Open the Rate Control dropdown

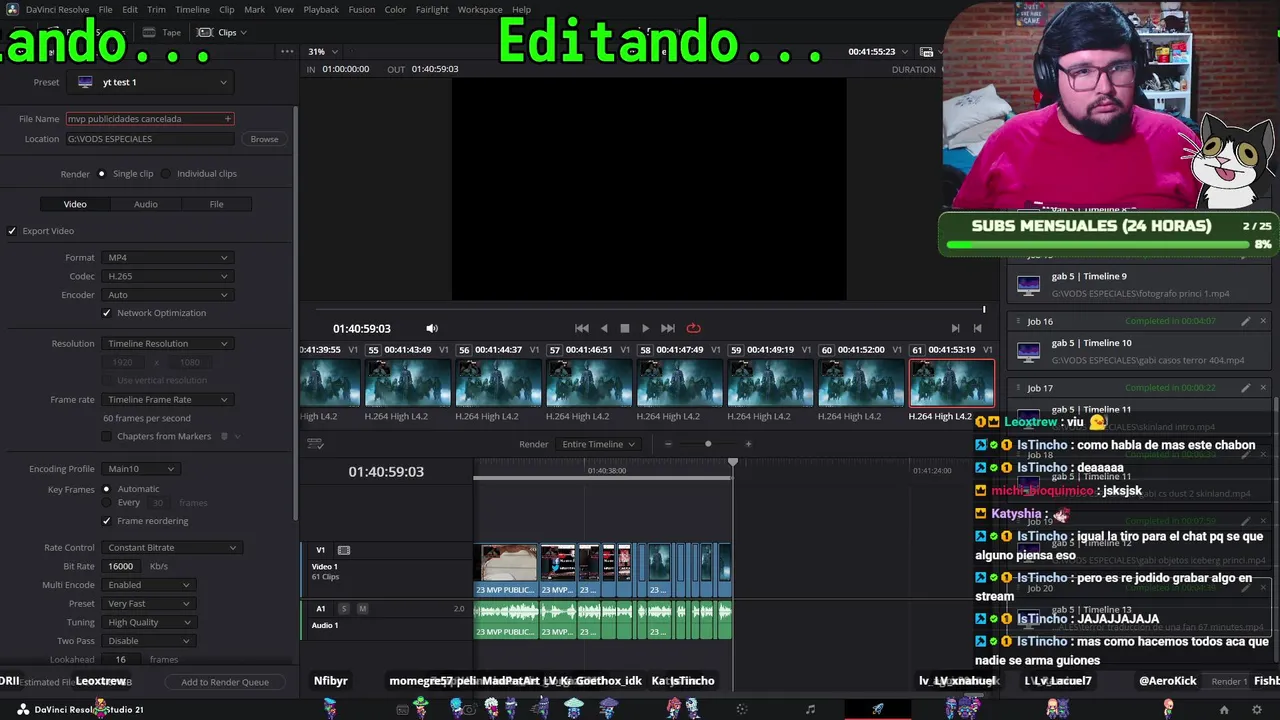171,548
